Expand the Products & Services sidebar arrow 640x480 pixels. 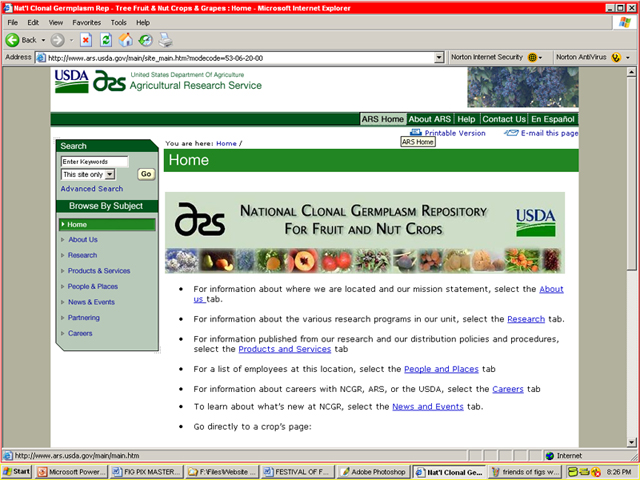point(62,271)
